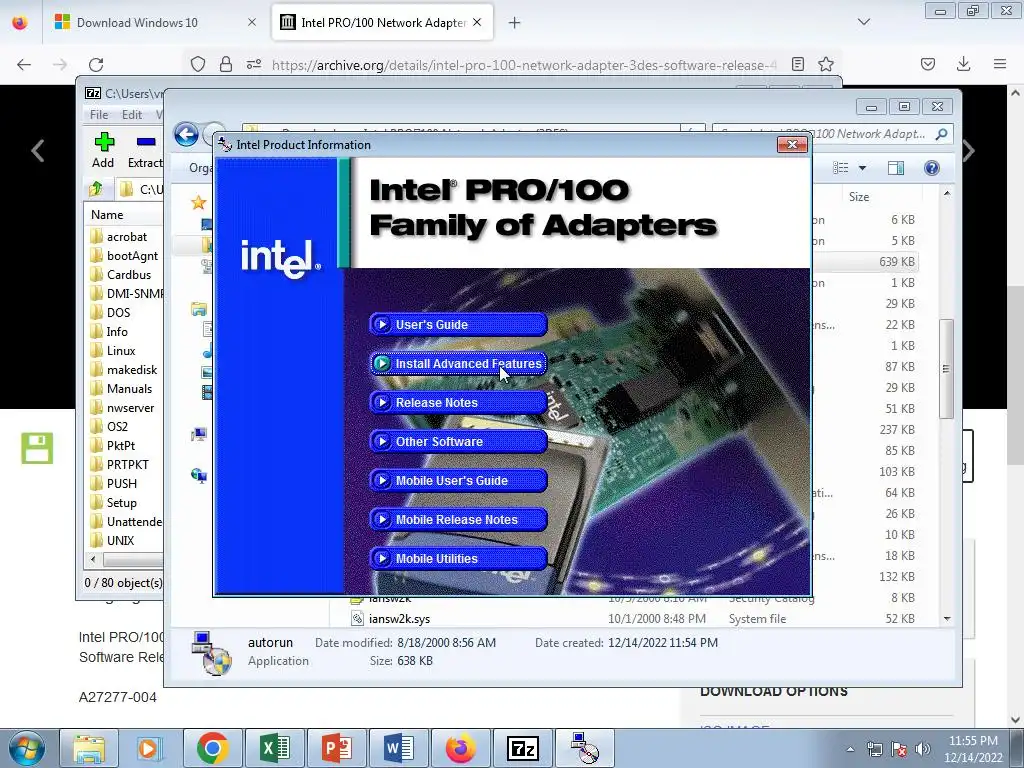Open Edit menu in 7-Zip
The image size is (1024, 768).
(x=132, y=114)
